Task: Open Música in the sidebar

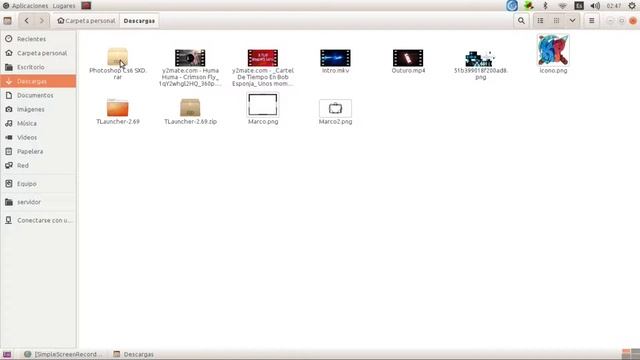Action: 38,123
